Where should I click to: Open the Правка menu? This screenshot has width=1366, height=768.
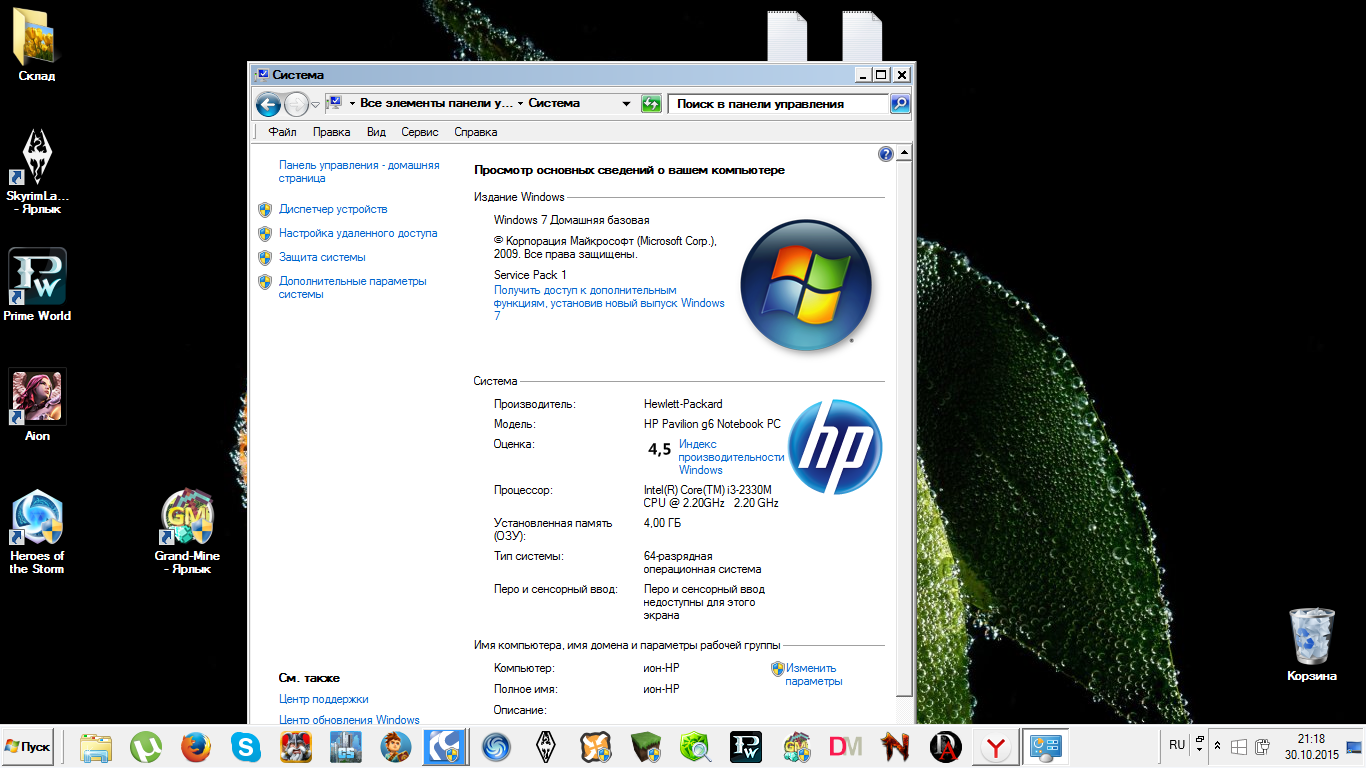point(331,132)
